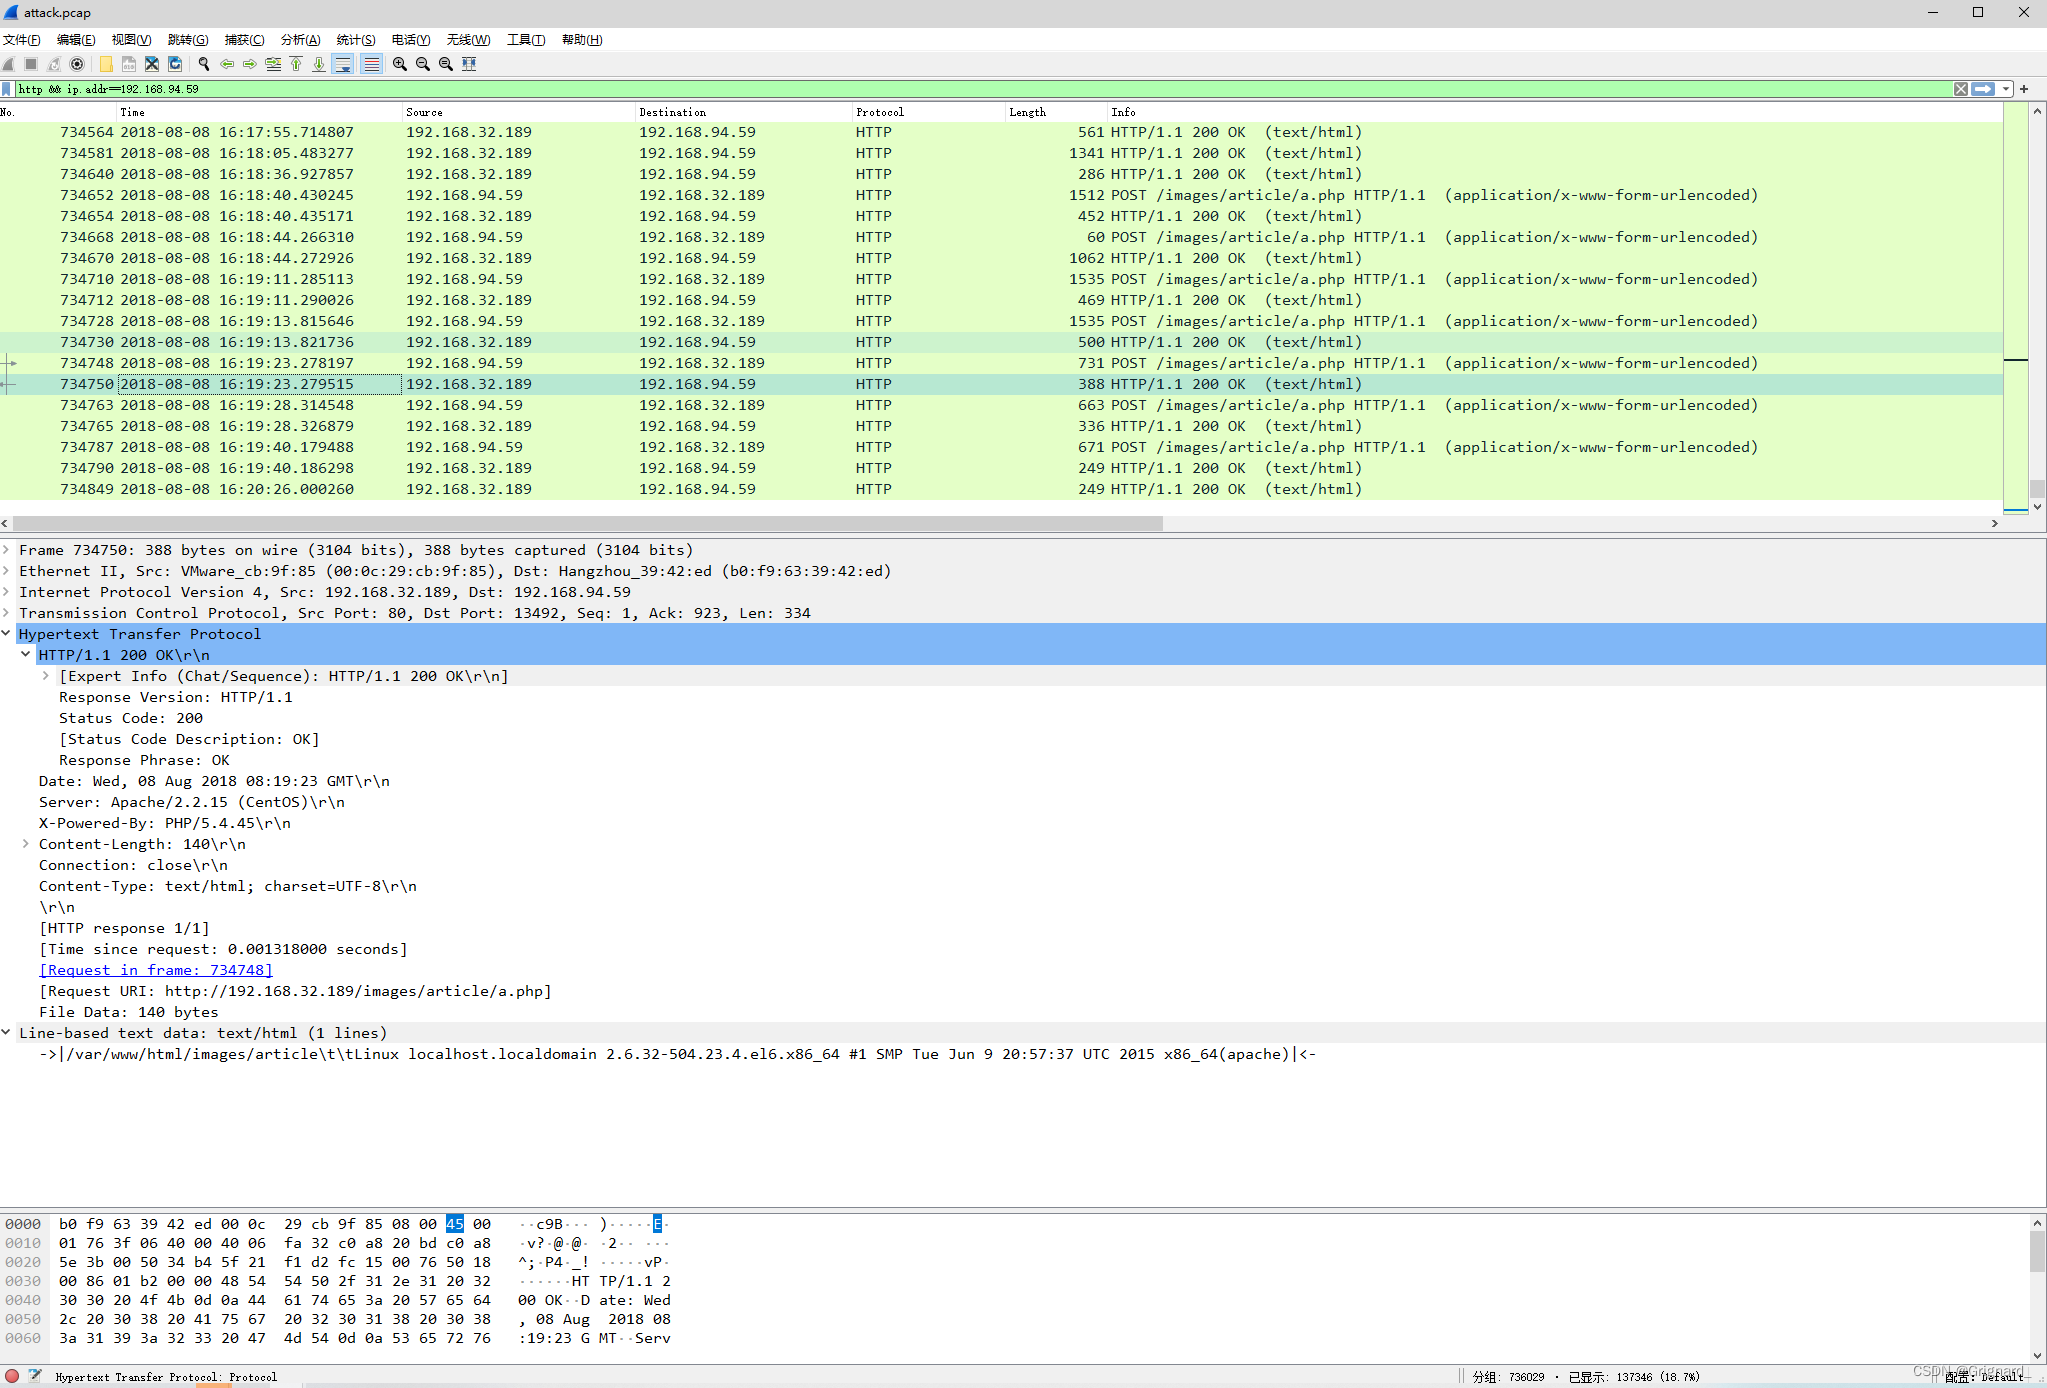Click the hex pane vertical scrollbar thumb
Viewport: 2047px width, 1388px height.
pyautogui.click(x=2037, y=1251)
